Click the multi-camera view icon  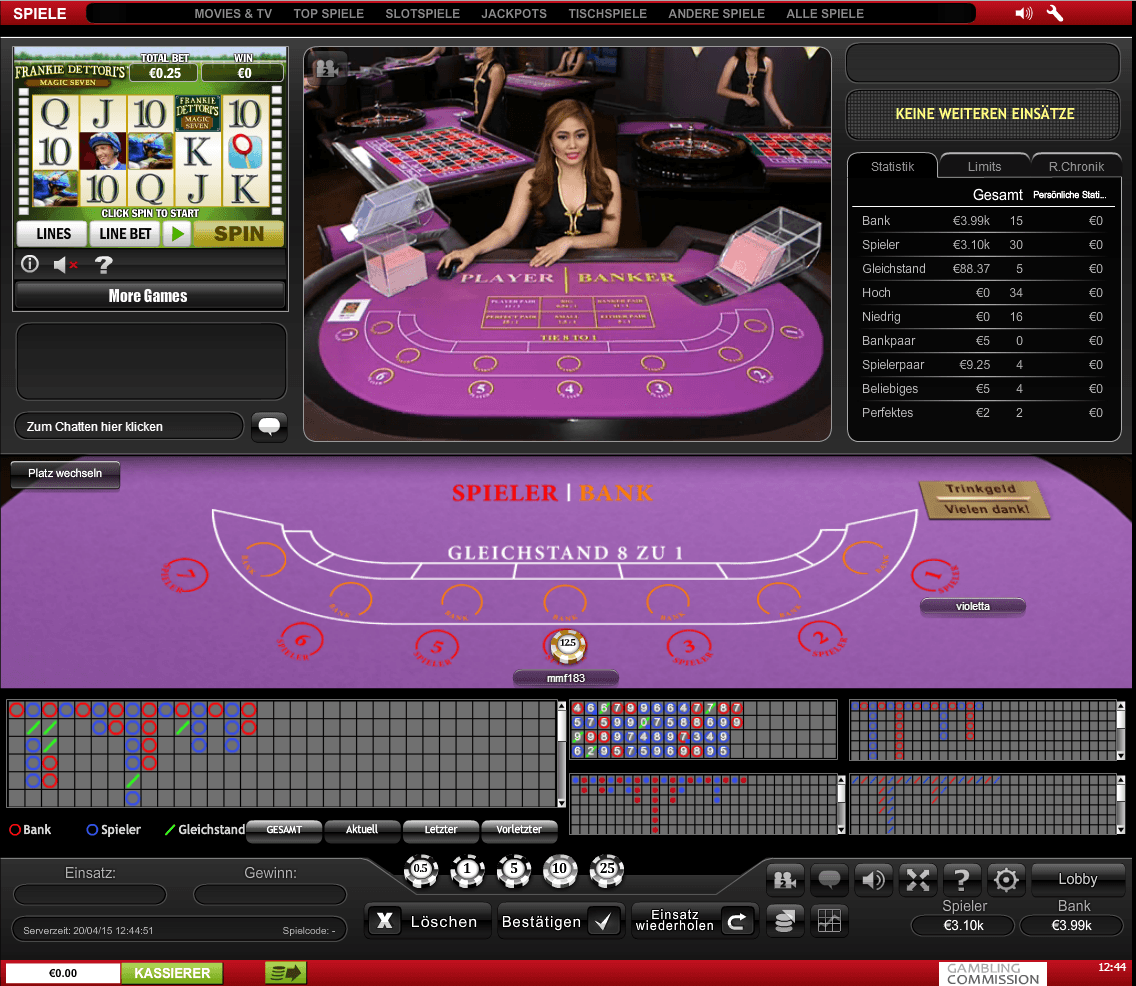(x=785, y=879)
